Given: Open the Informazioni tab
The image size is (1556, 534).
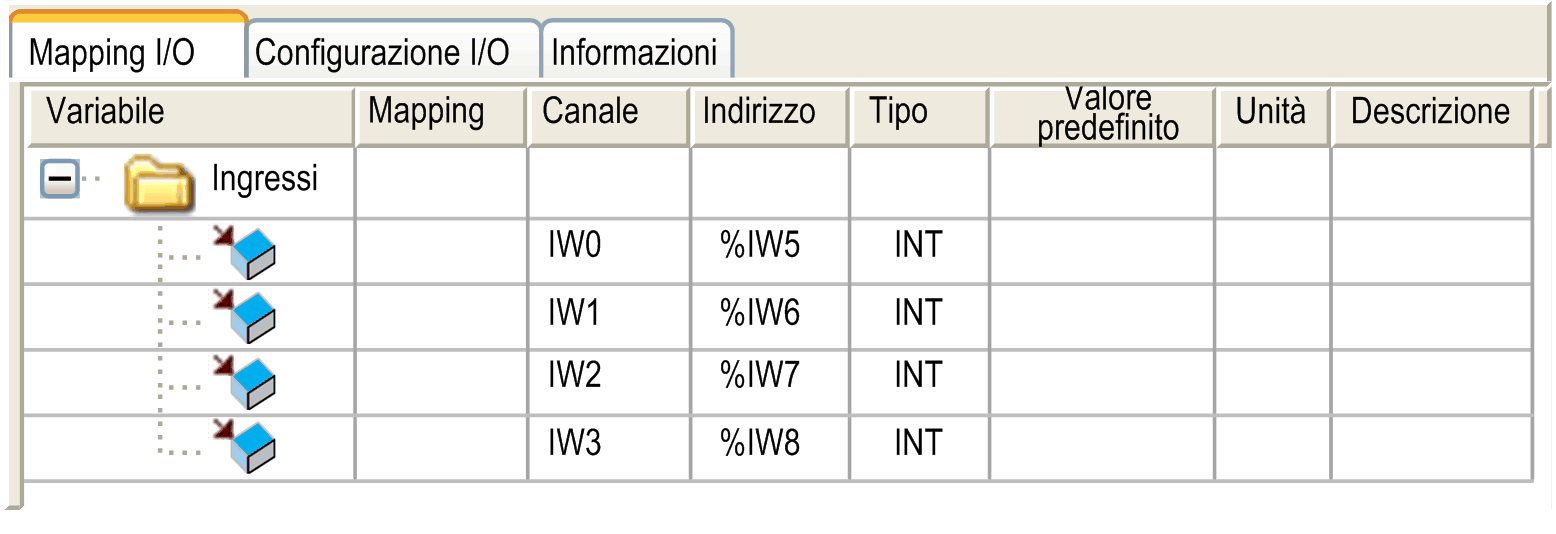Looking at the screenshot, I should [x=634, y=53].
